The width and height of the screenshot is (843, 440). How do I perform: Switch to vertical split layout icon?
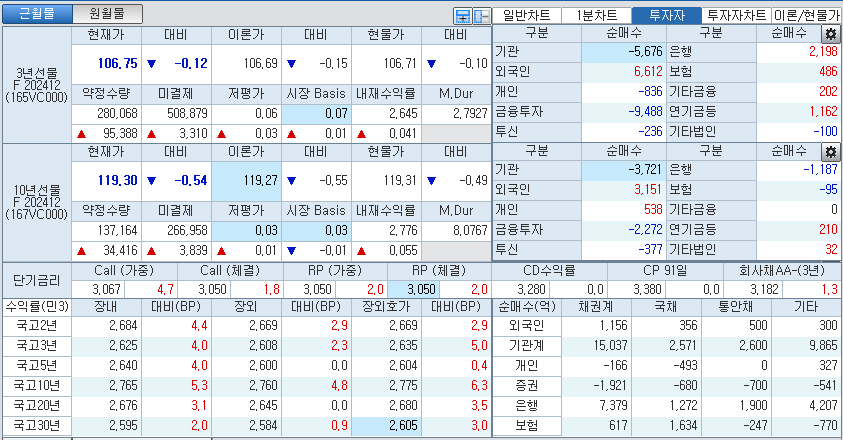coord(481,16)
